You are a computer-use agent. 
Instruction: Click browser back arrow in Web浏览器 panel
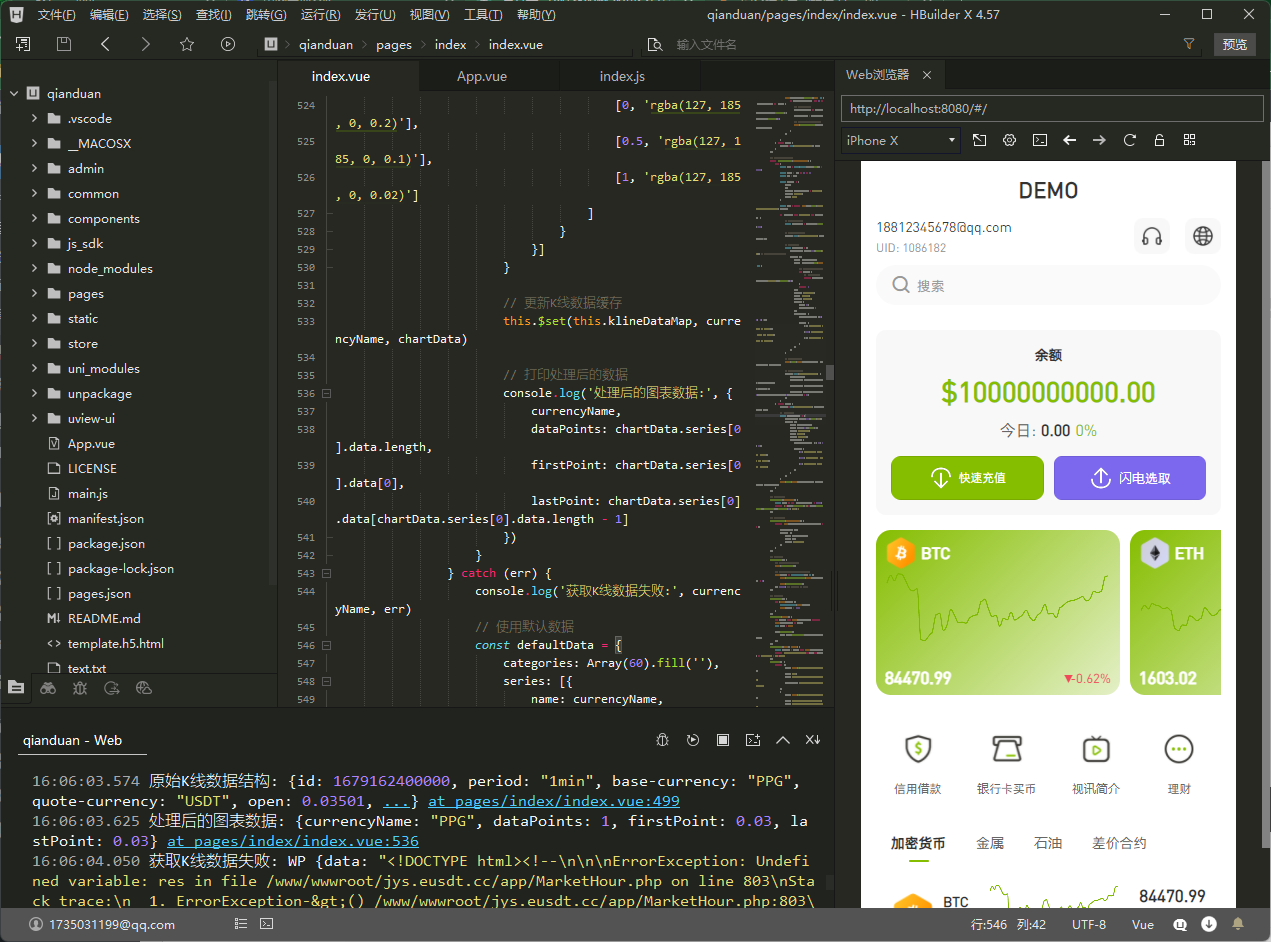point(1070,140)
